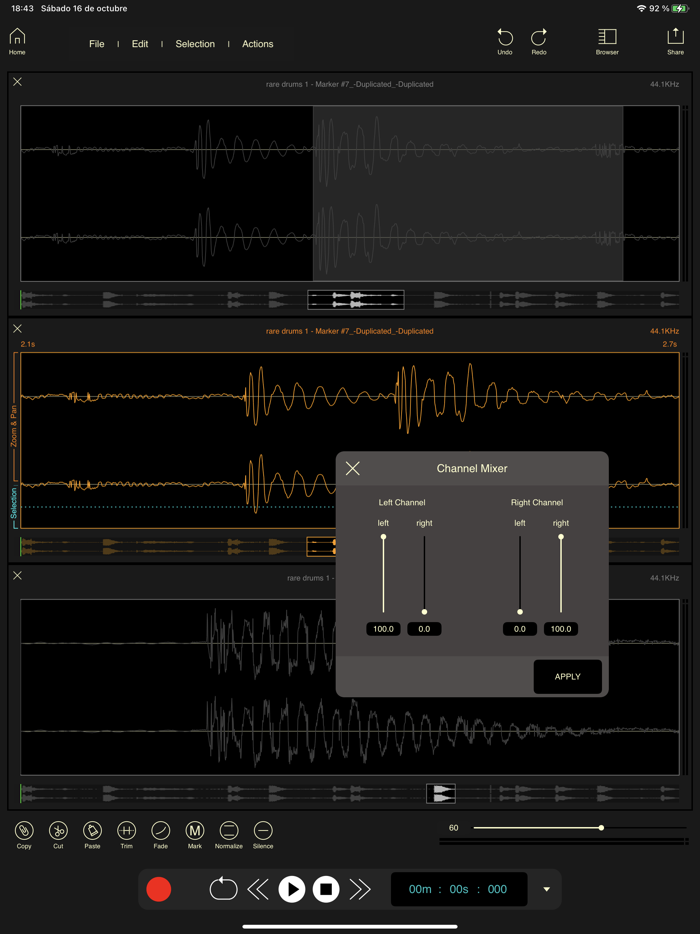
Task: Open the Selection menu
Action: (195, 44)
